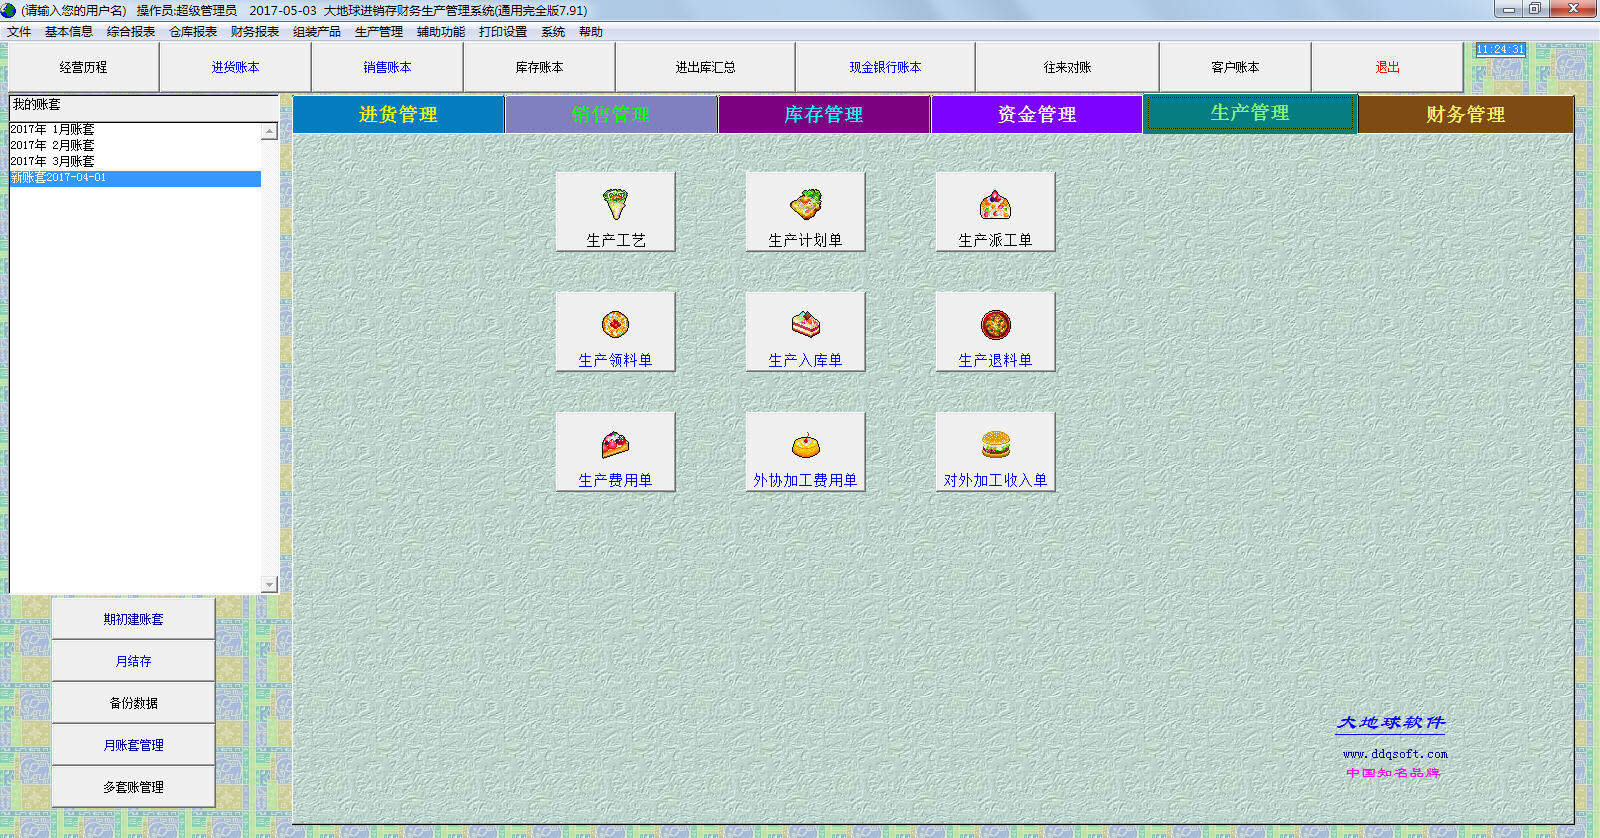Restore down the application window

pos(1535,10)
